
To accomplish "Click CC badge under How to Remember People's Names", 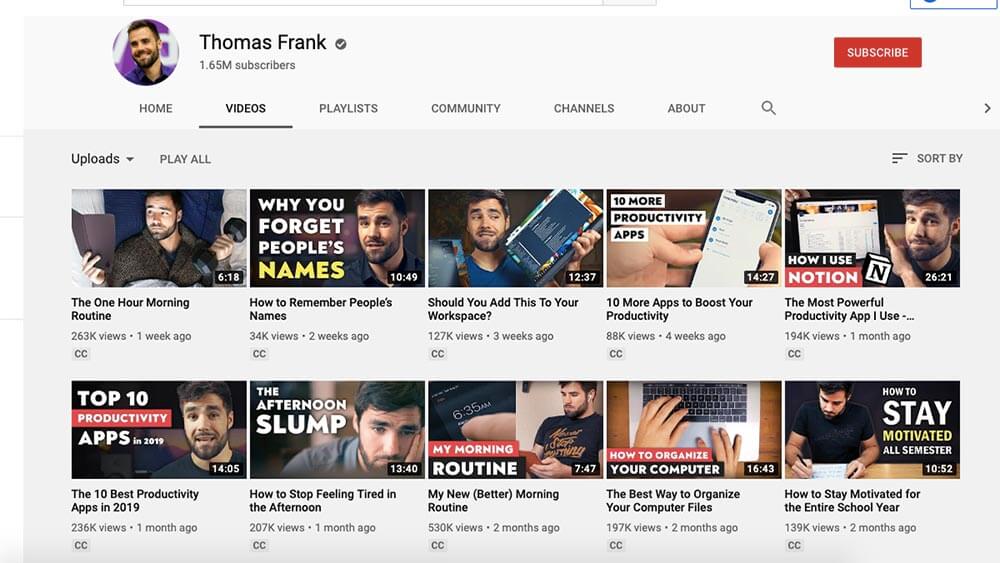I will click(259, 354).
